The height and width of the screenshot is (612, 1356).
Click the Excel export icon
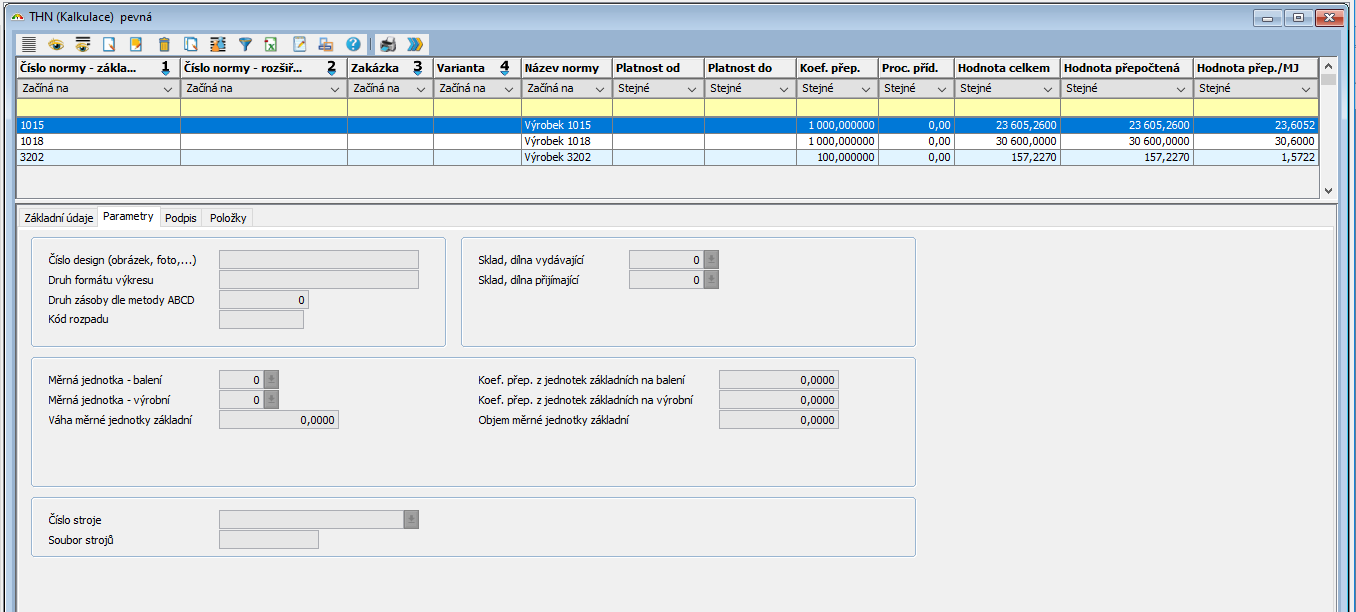271,44
